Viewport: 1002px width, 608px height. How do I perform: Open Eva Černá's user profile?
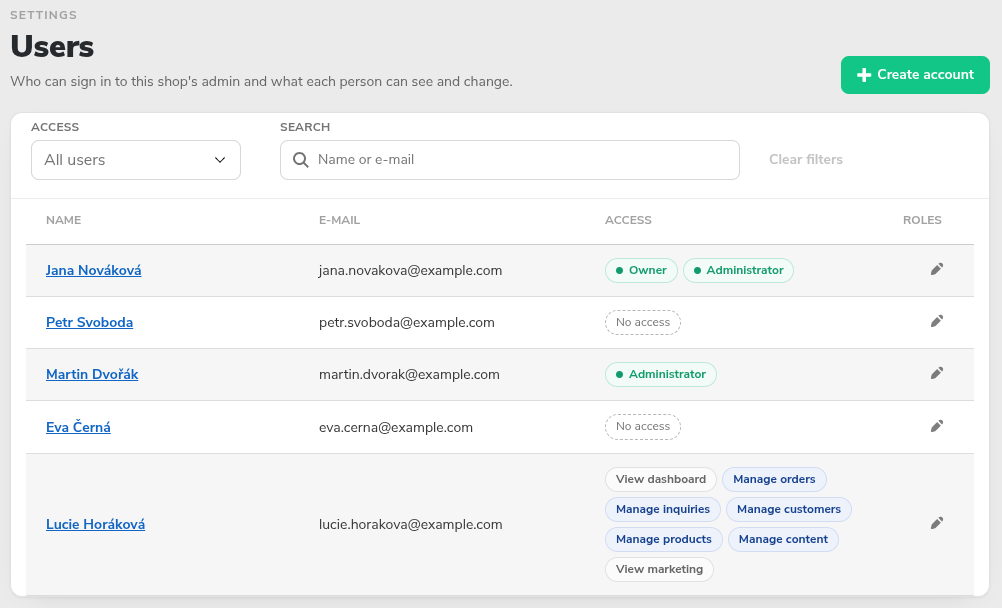tap(78, 427)
